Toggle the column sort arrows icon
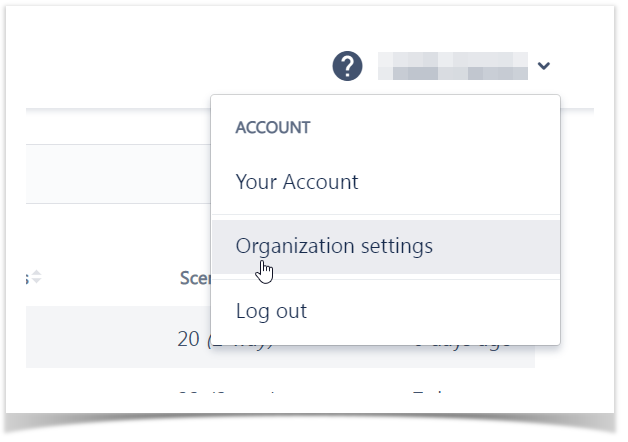The width and height of the screenshot is (628, 442). click(x=36, y=277)
